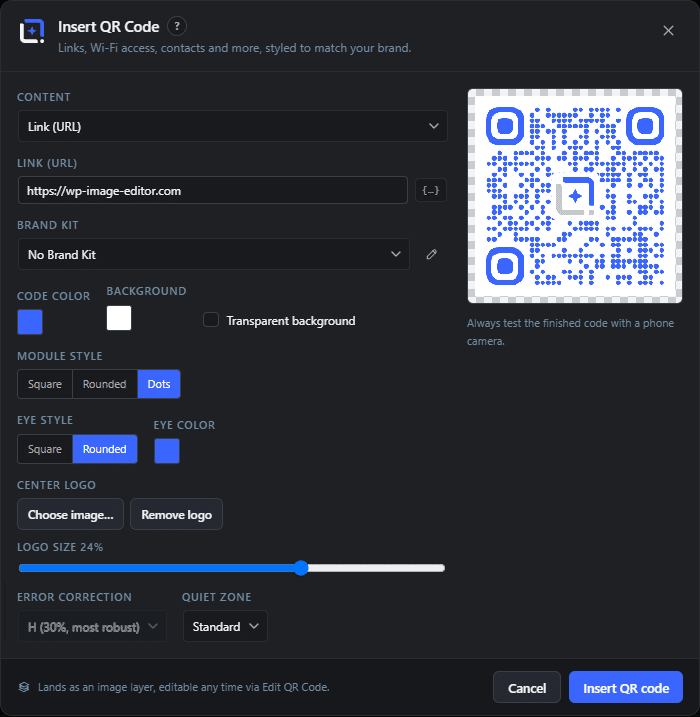700x717 pixels.
Task: Open the Code Color swatch
Action: pyautogui.click(x=30, y=322)
